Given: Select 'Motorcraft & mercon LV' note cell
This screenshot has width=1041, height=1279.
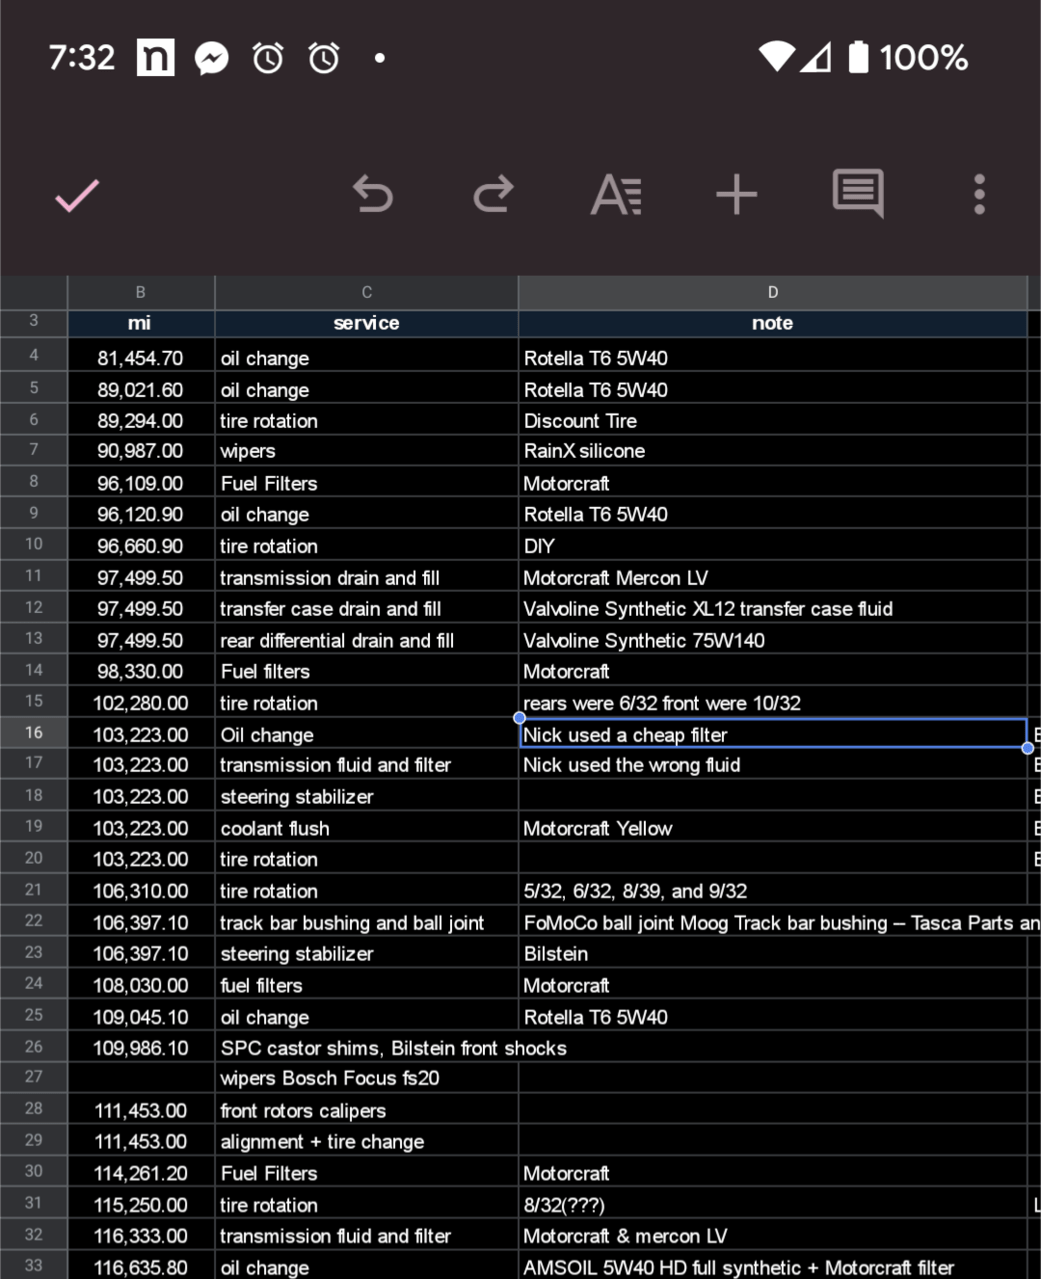Looking at the screenshot, I should click(x=773, y=1236).
